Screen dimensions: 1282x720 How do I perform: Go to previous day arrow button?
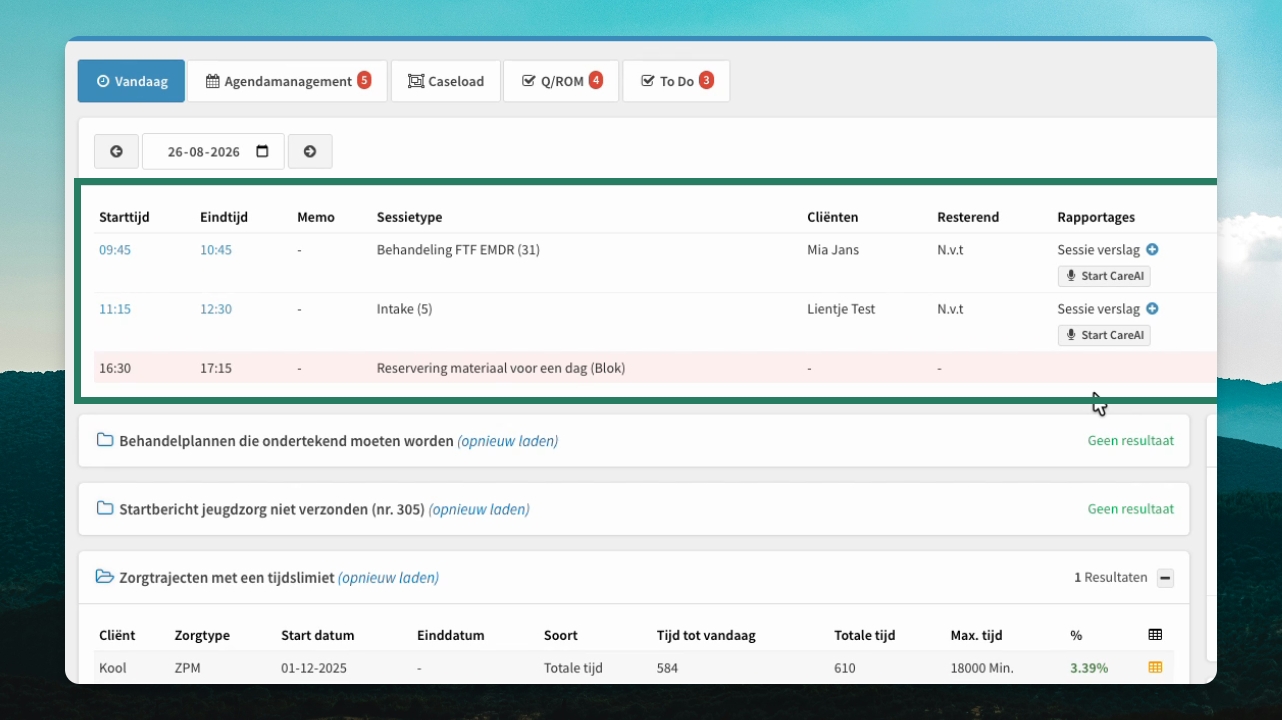[x=116, y=152]
